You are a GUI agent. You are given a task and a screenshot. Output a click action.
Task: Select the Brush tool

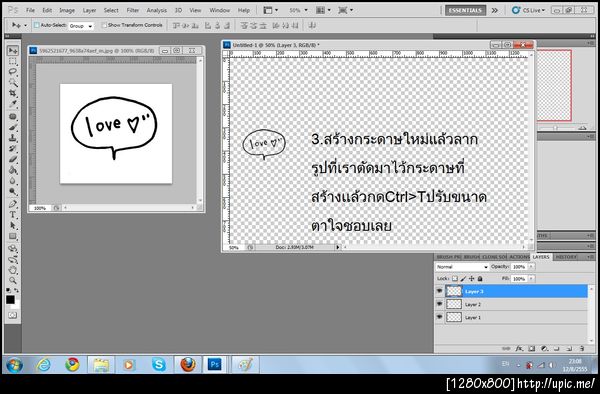click(x=13, y=127)
